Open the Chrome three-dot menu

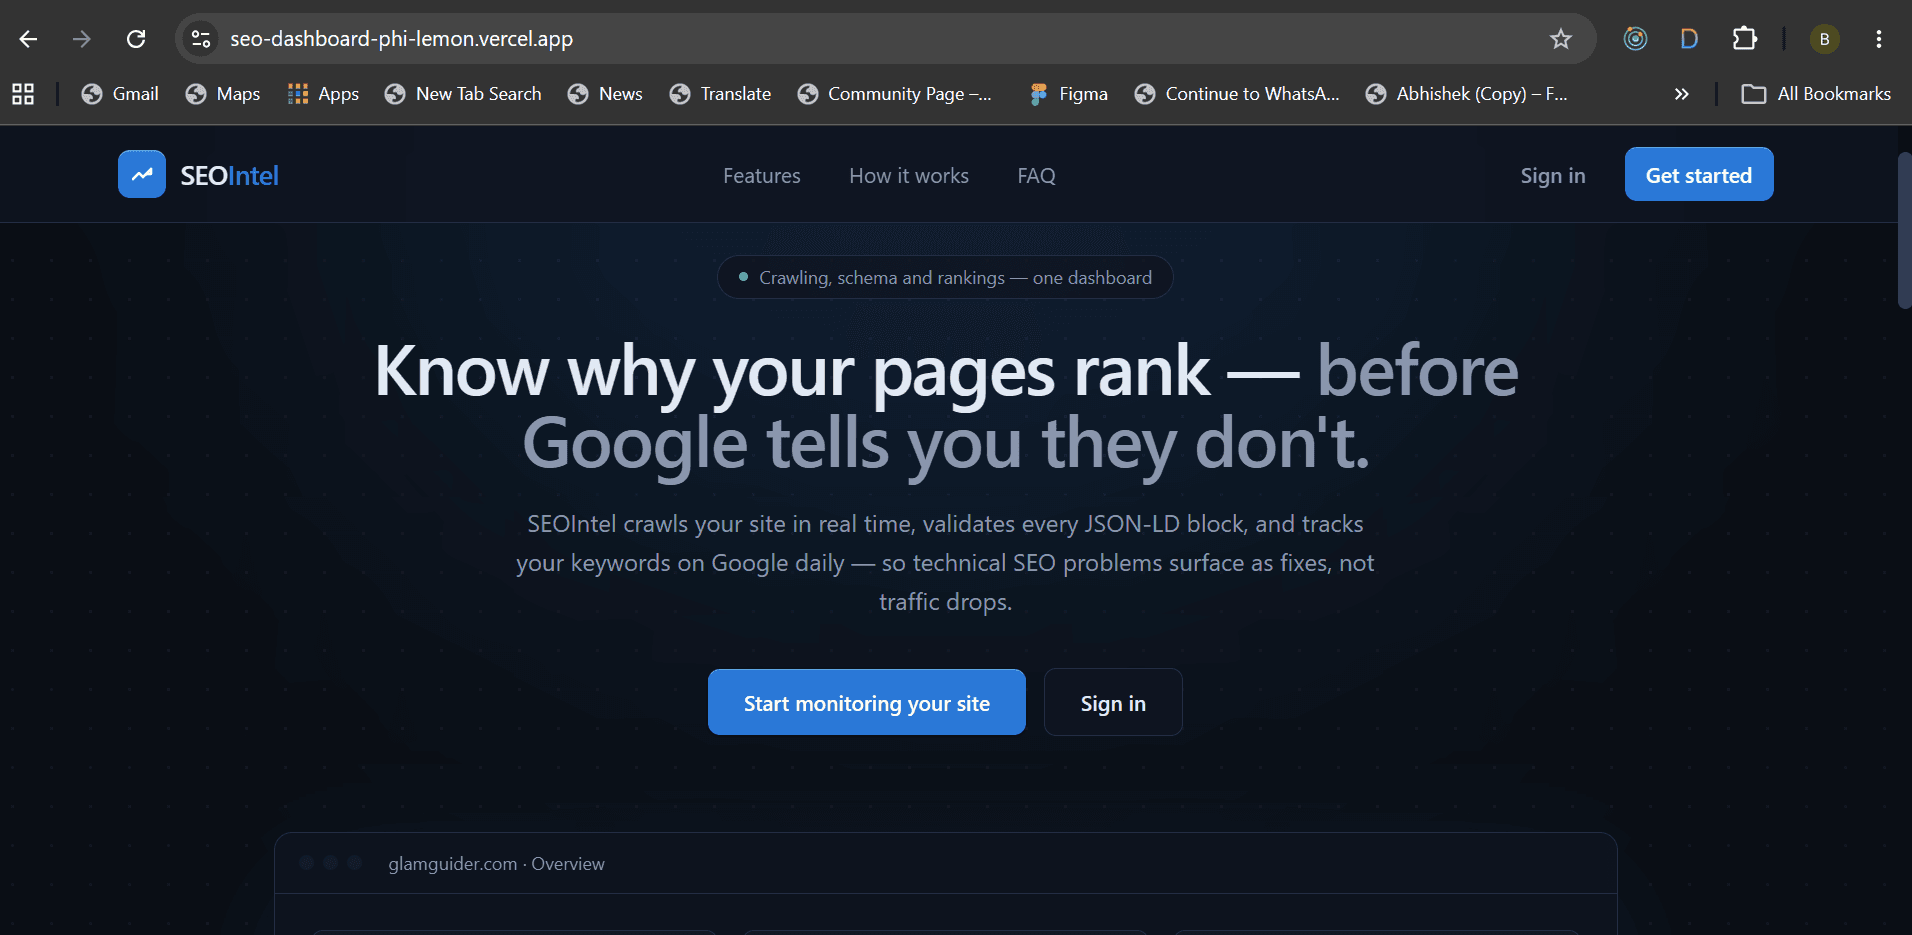coord(1879,39)
